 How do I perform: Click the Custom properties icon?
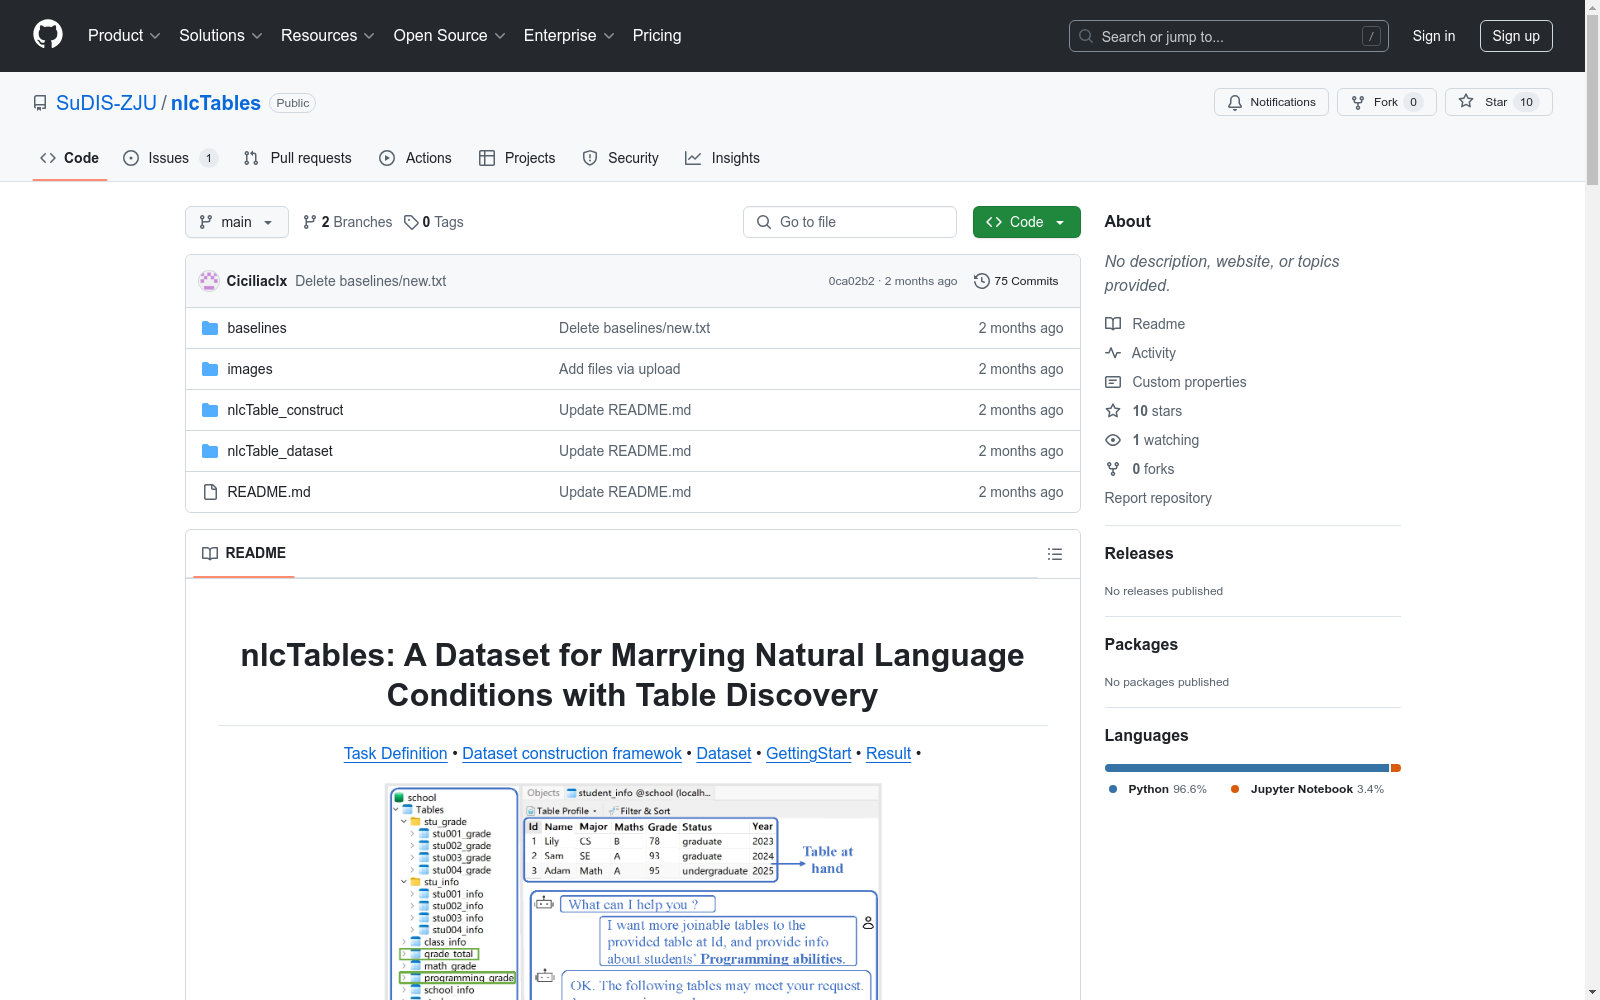point(1113,382)
